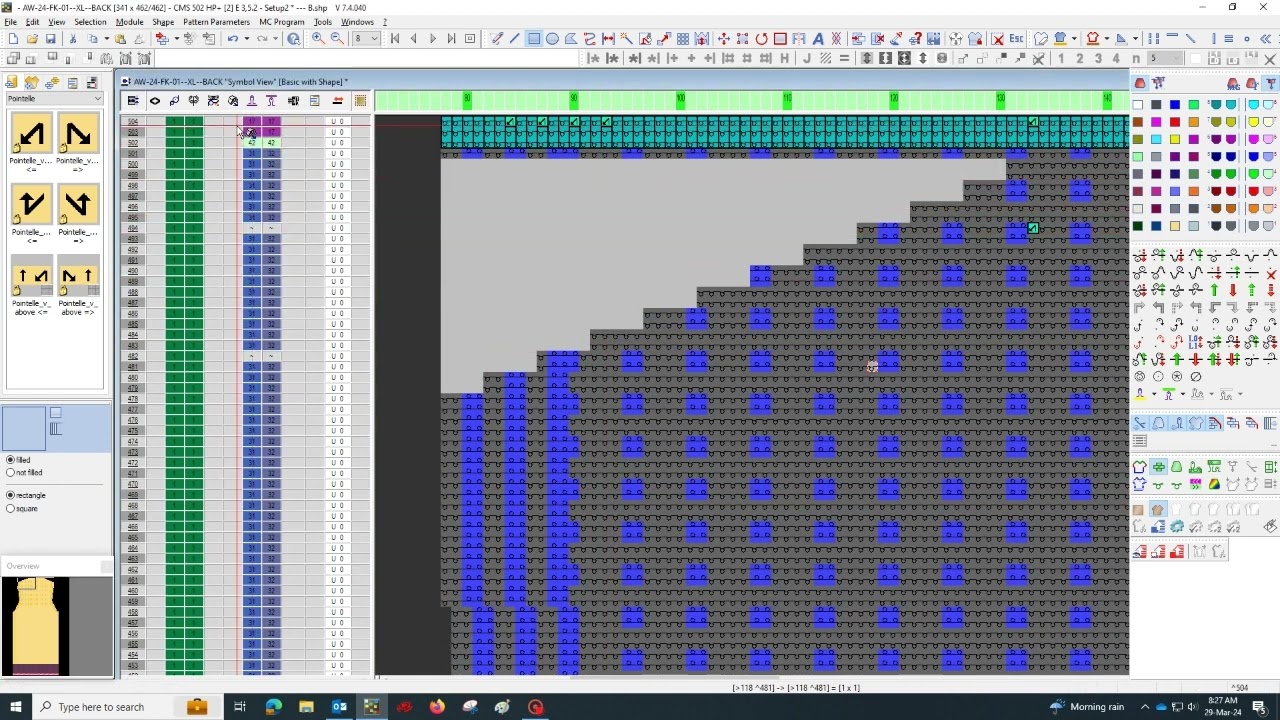Zoom out with the magnifier minus icon

tap(337, 39)
